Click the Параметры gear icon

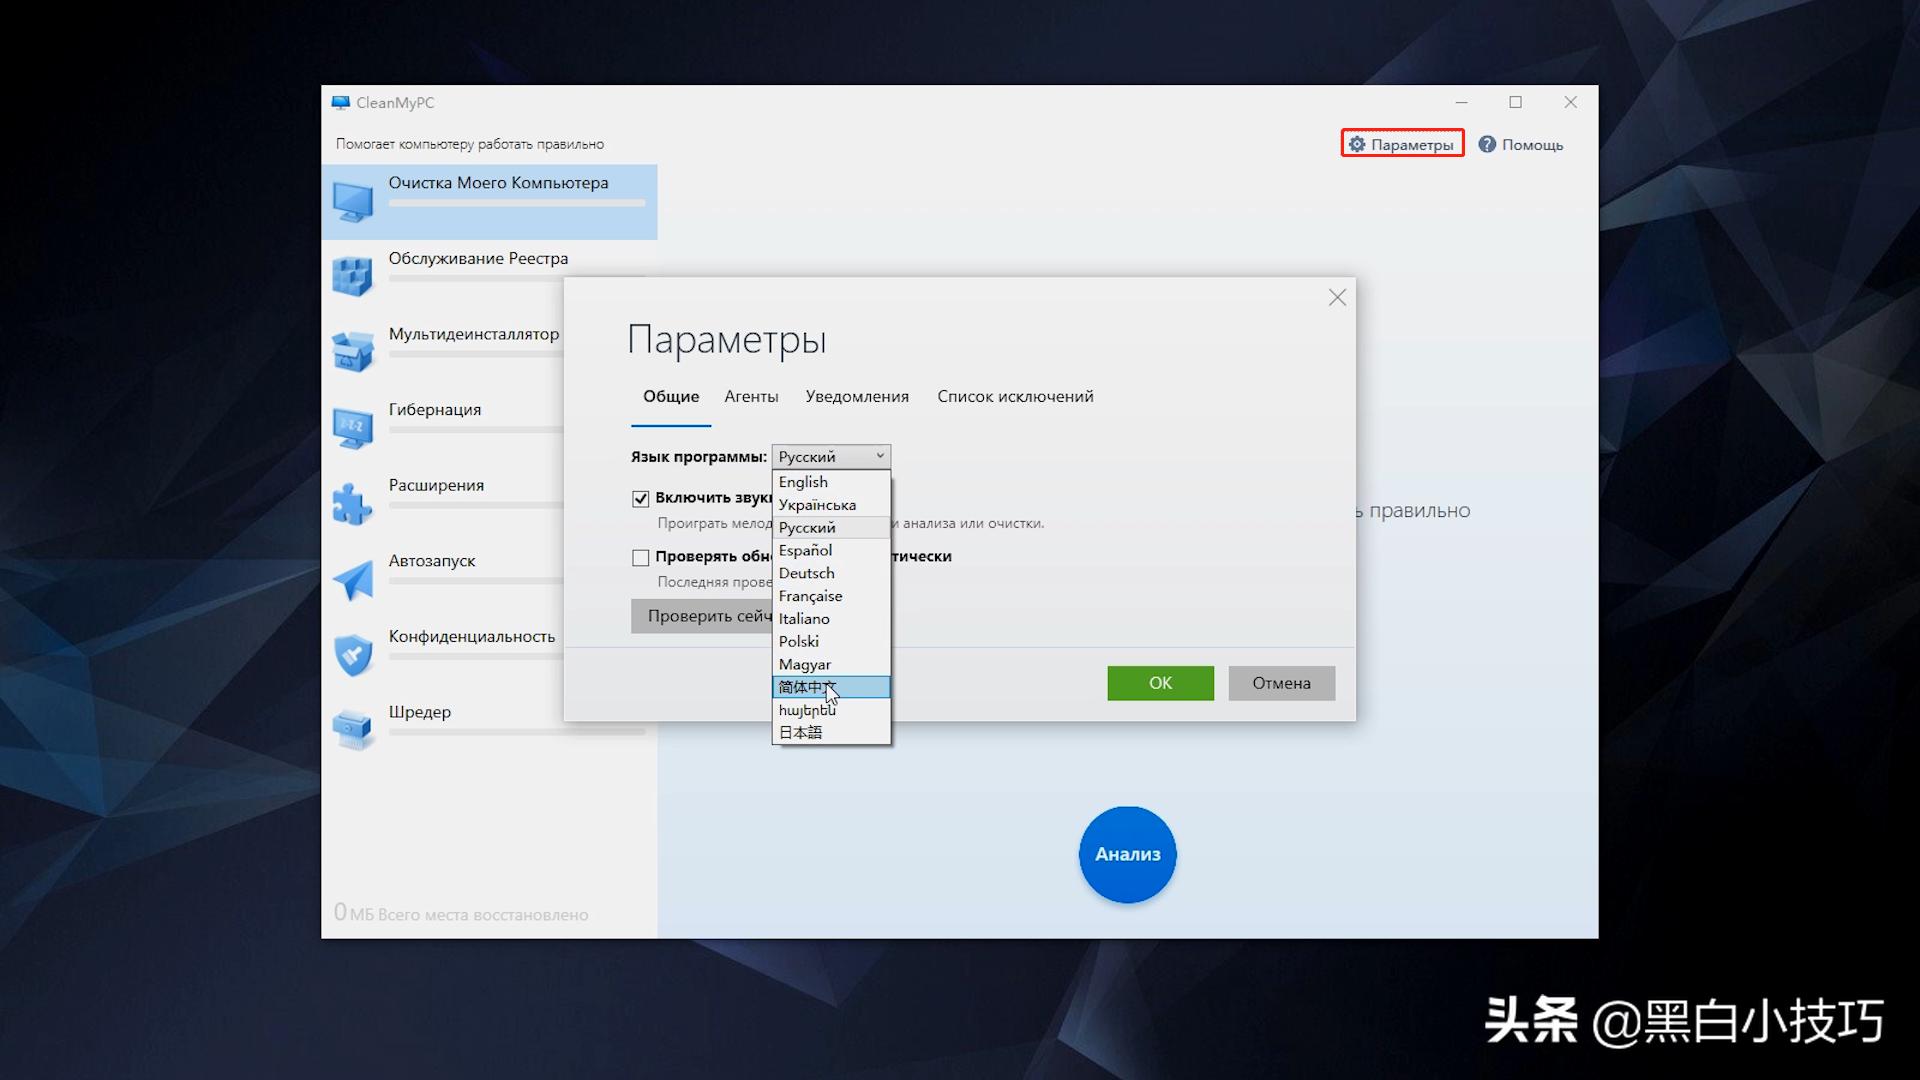point(1357,143)
